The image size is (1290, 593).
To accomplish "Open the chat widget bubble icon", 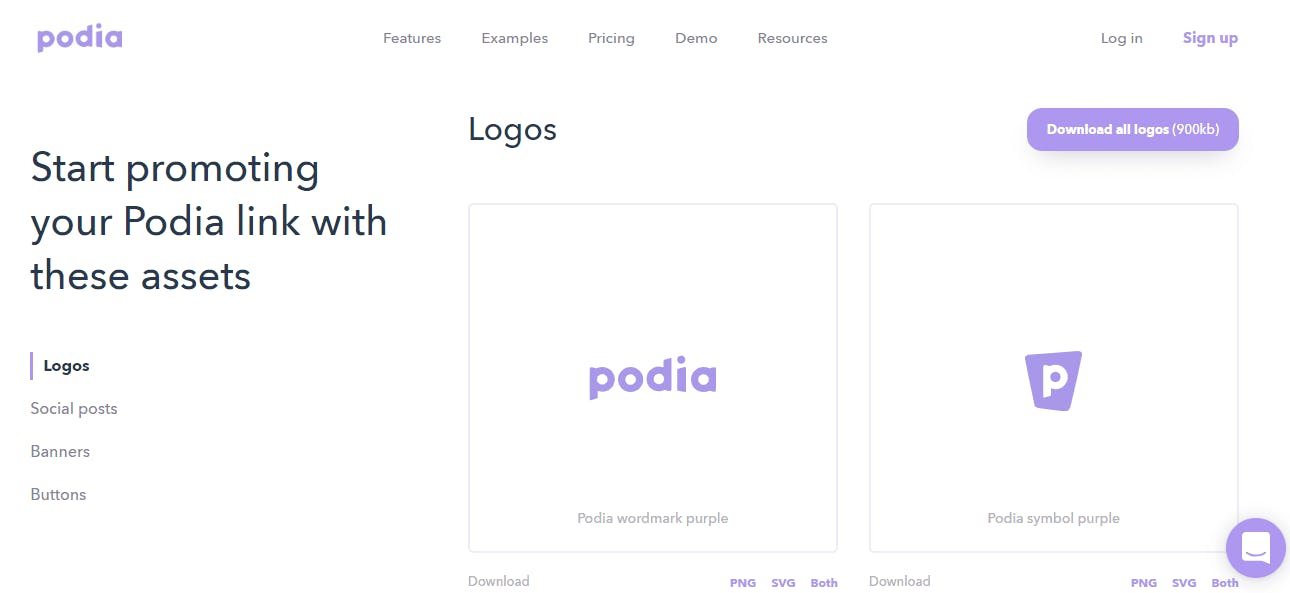I will 1256,548.
